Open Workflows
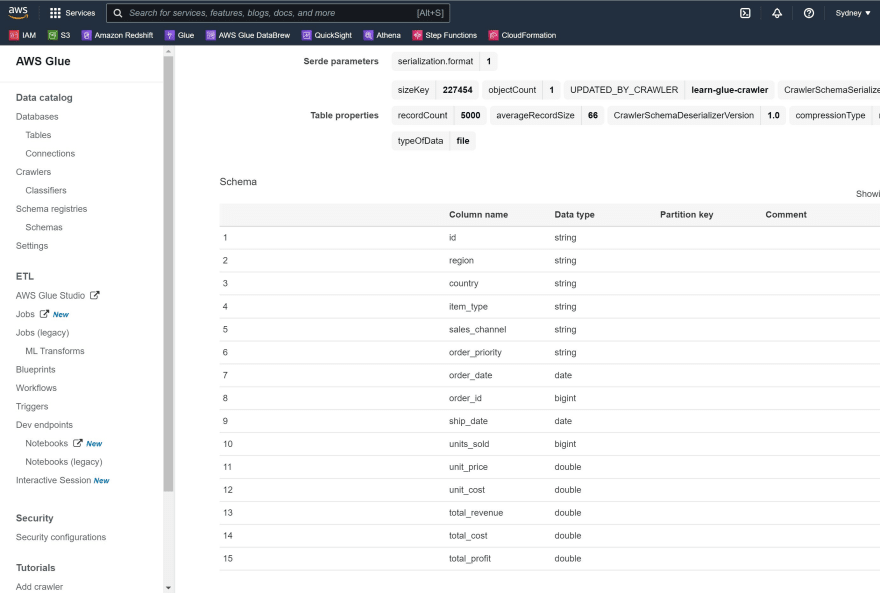The image size is (880, 593). (x=36, y=388)
